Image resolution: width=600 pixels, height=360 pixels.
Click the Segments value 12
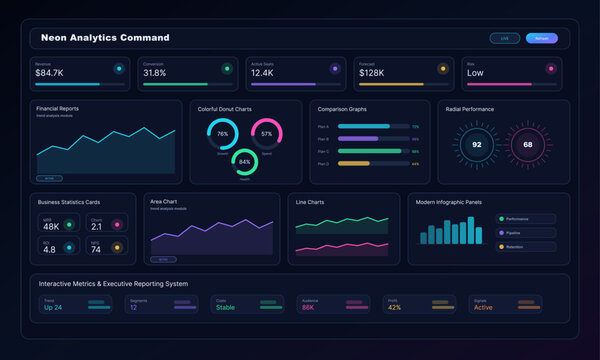click(133, 308)
